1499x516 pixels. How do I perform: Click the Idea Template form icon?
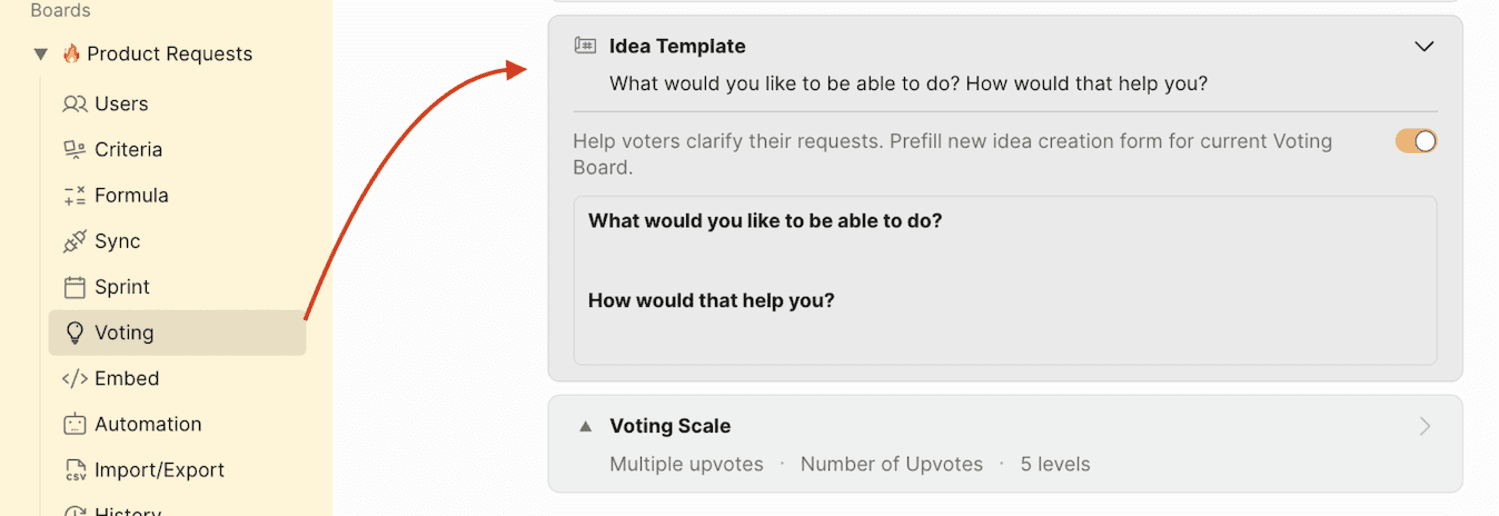click(585, 46)
